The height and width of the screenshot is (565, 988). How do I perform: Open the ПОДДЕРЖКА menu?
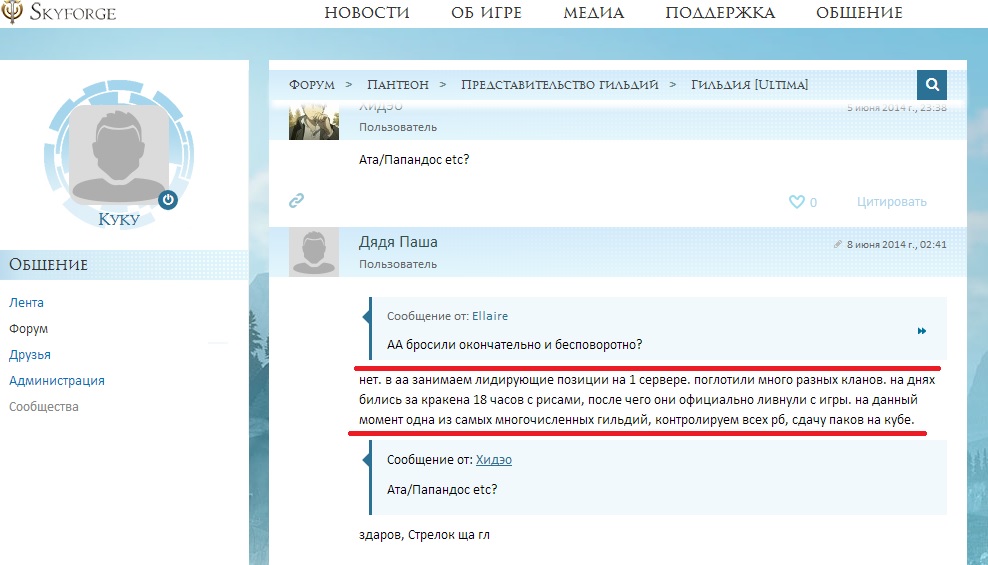(720, 13)
